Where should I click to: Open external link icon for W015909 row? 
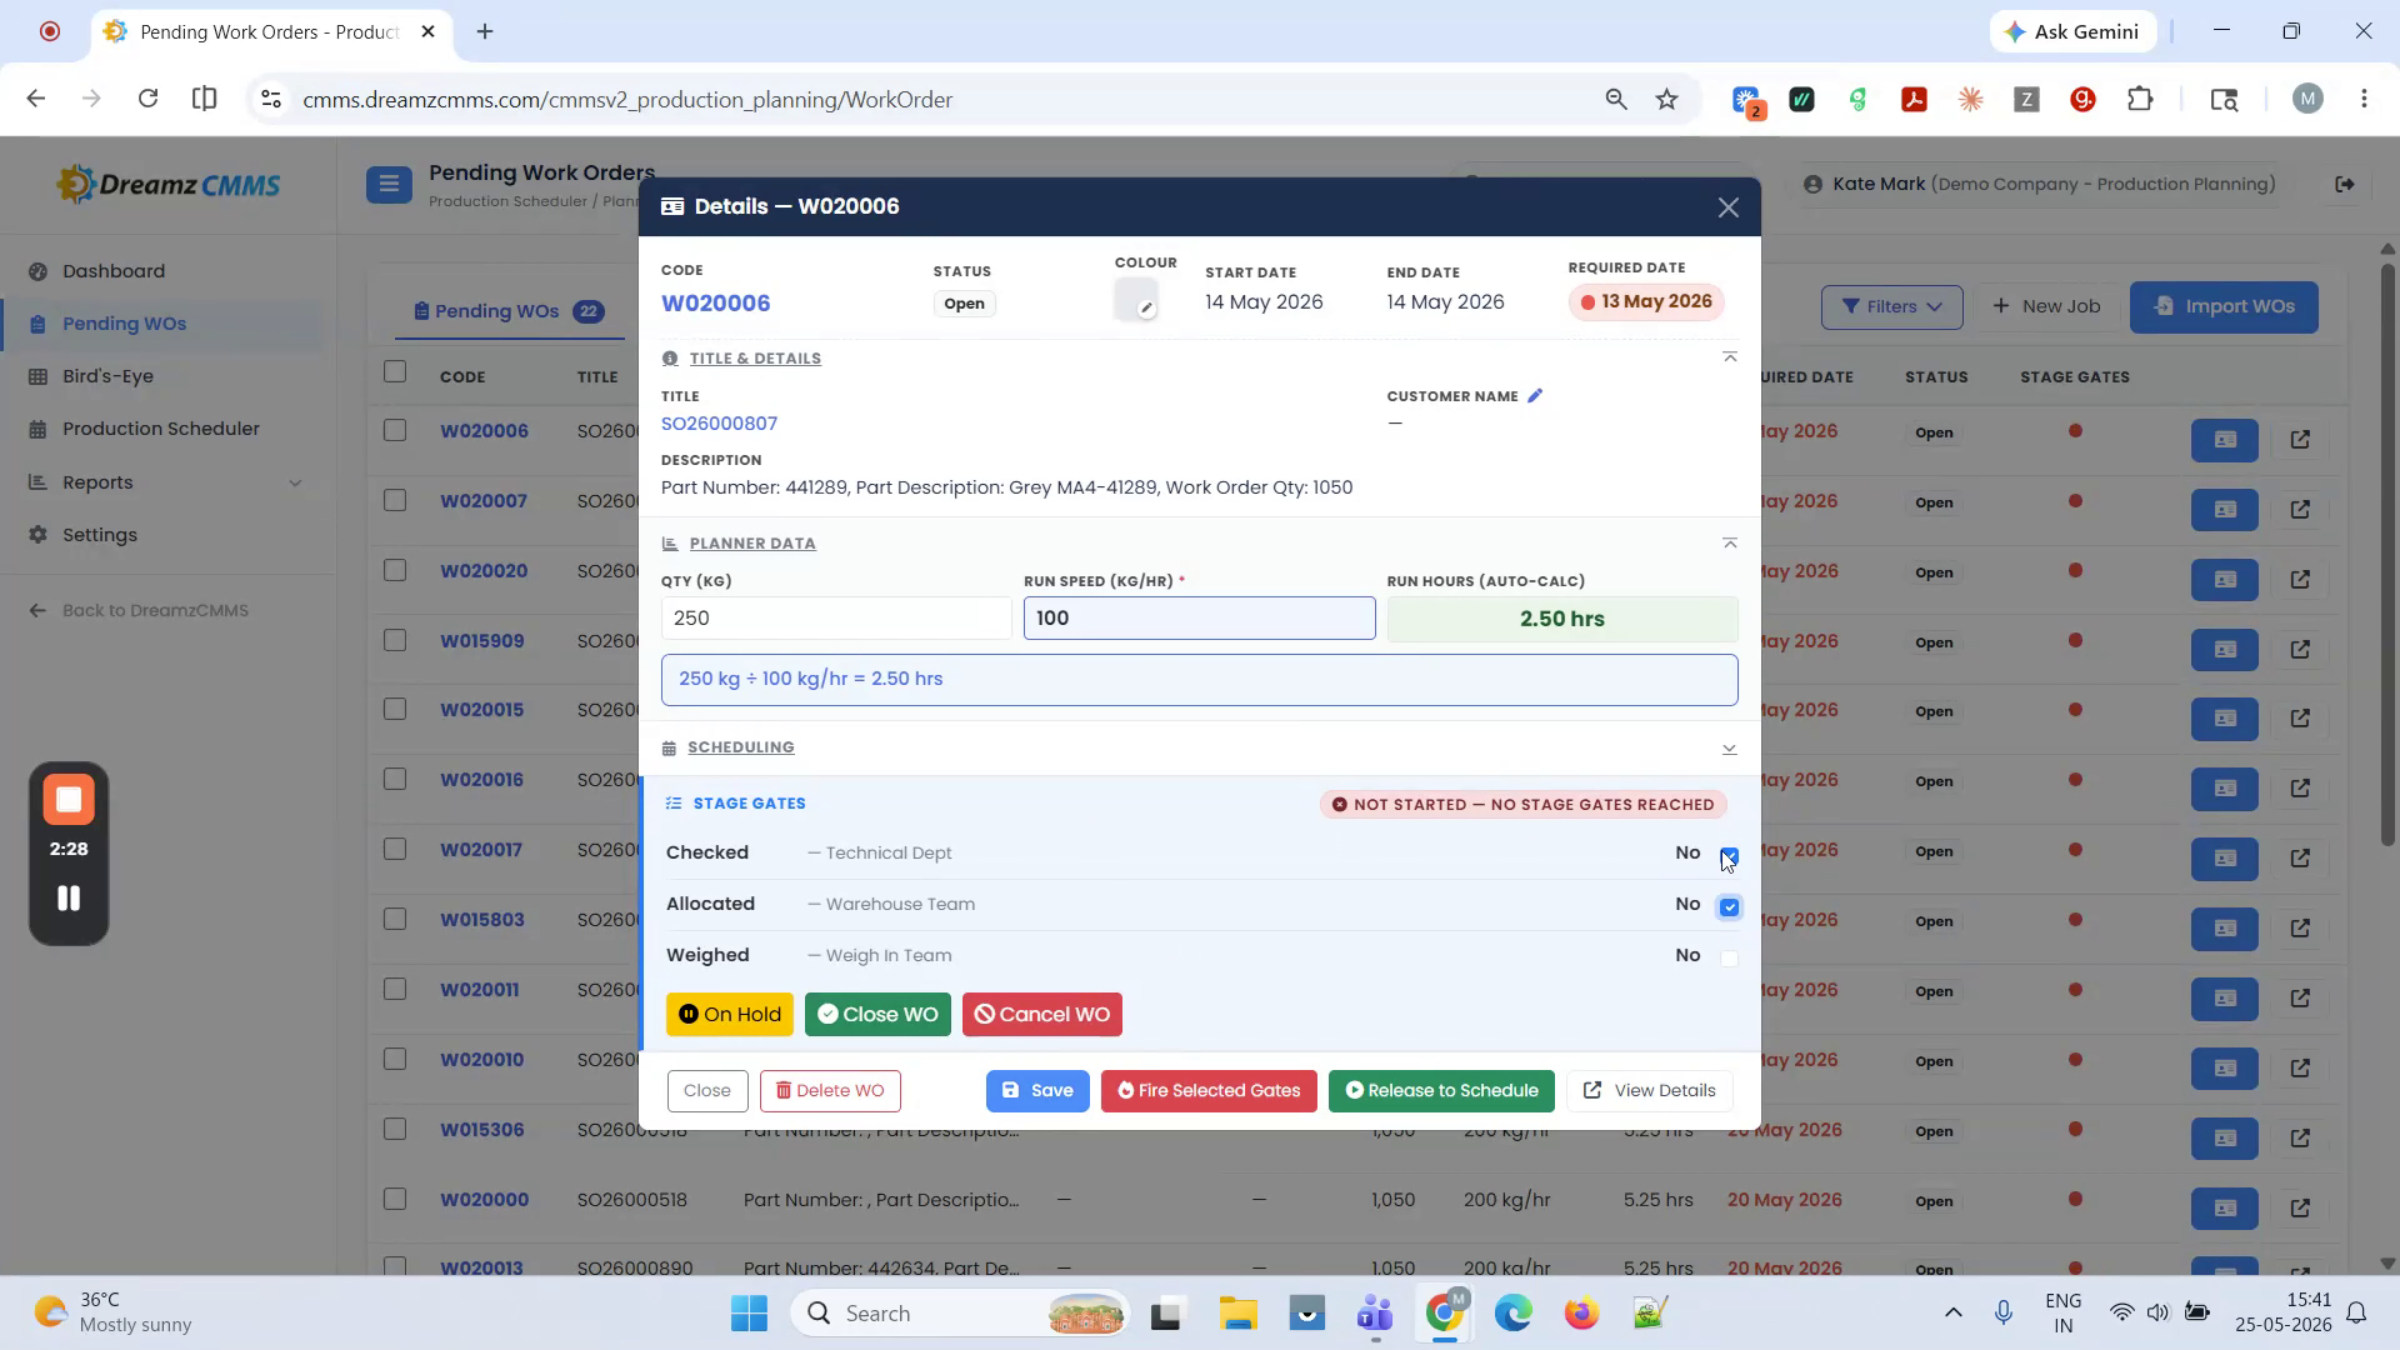(x=2300, y=650)
